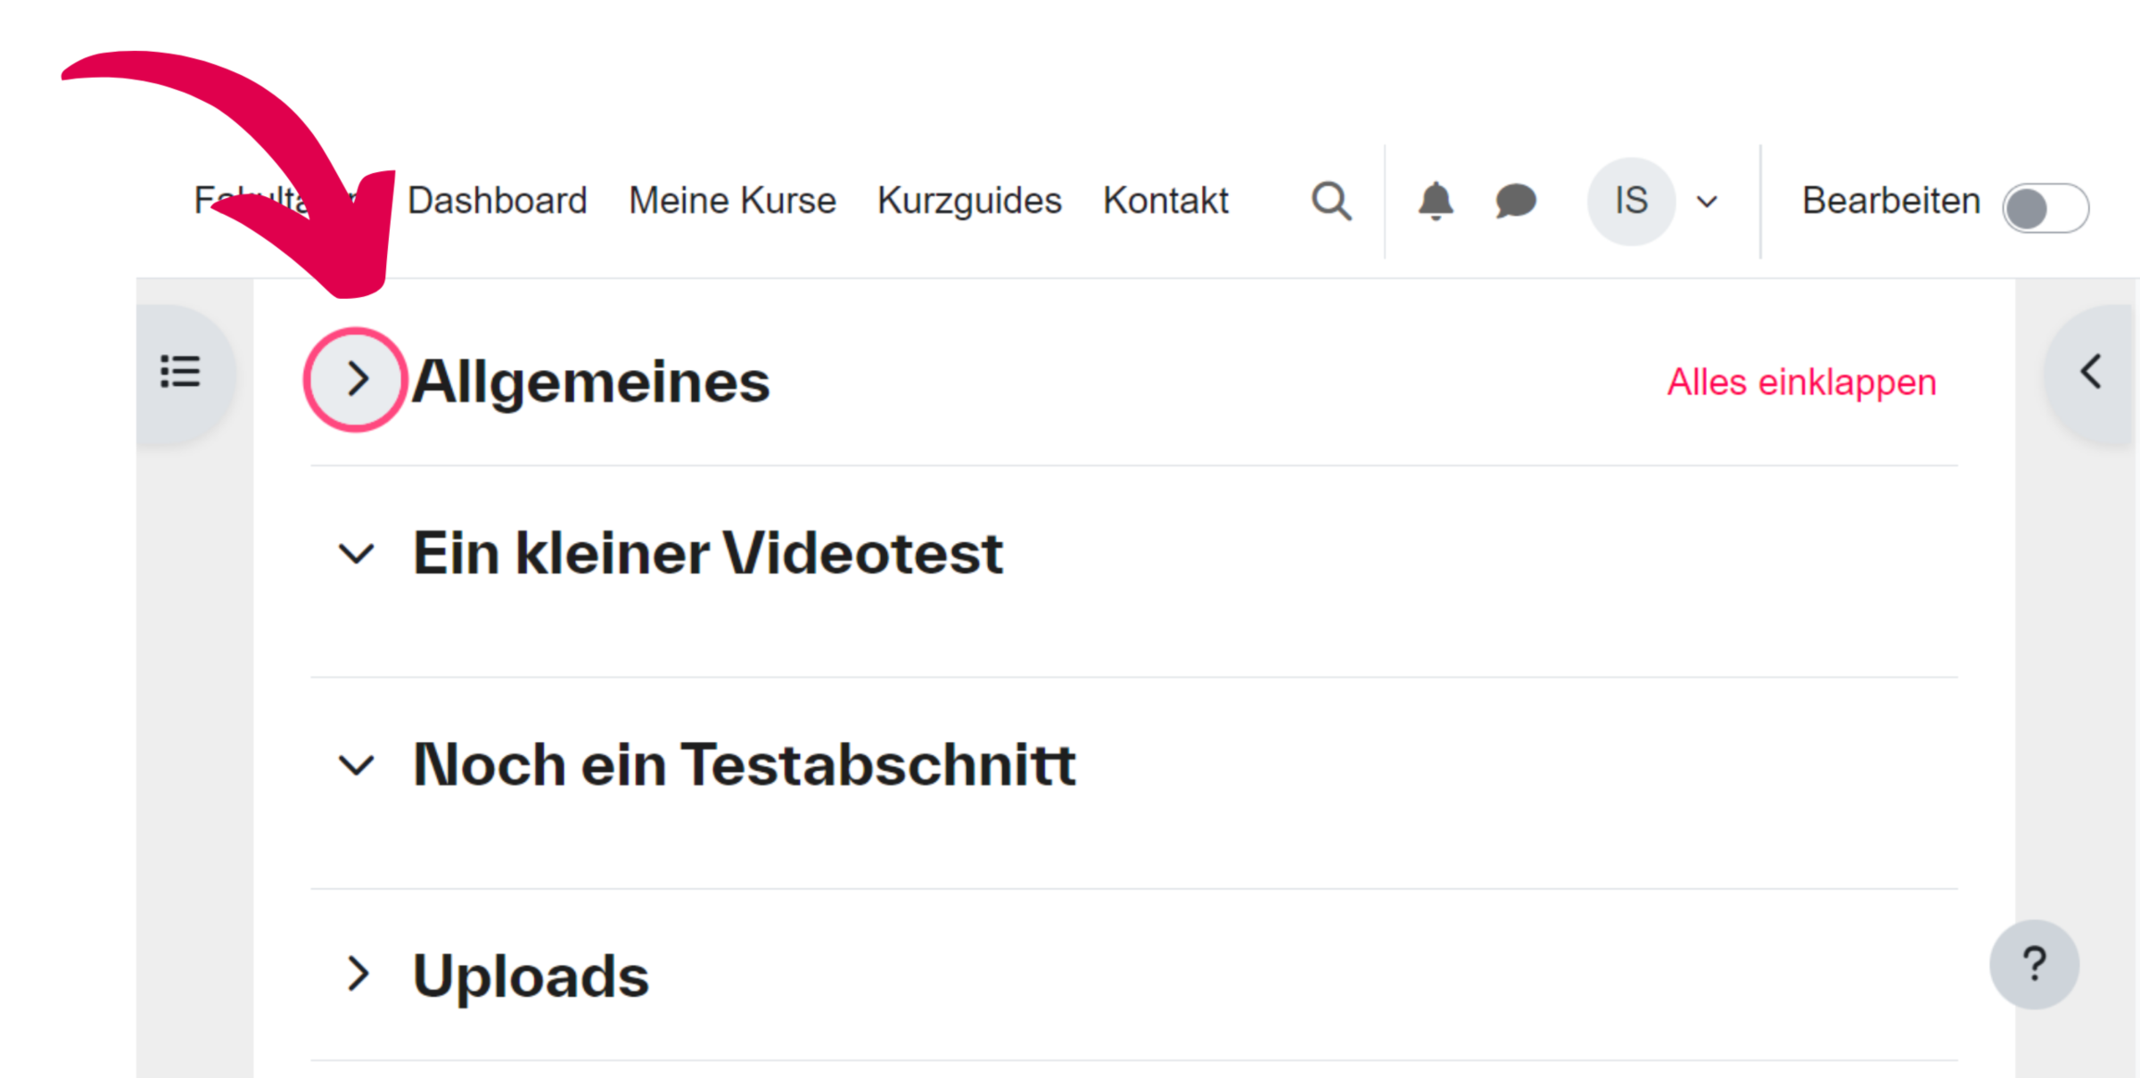Expand the Uploads section chevron
The height and width of the screenshot is (1078, 2140).
357,974
